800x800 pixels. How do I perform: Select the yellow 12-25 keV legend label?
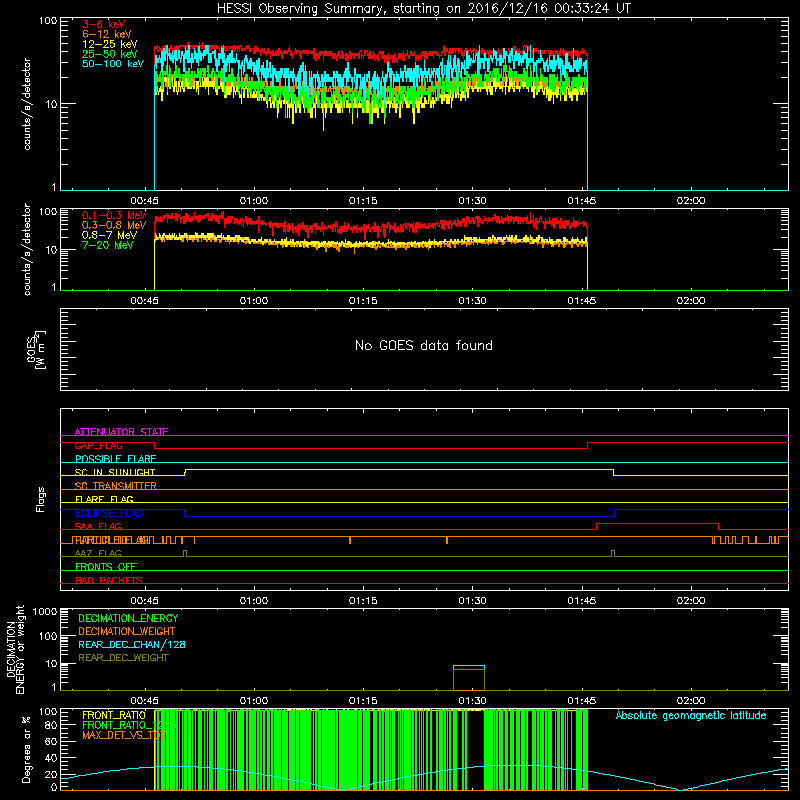(x=109, y=44)
